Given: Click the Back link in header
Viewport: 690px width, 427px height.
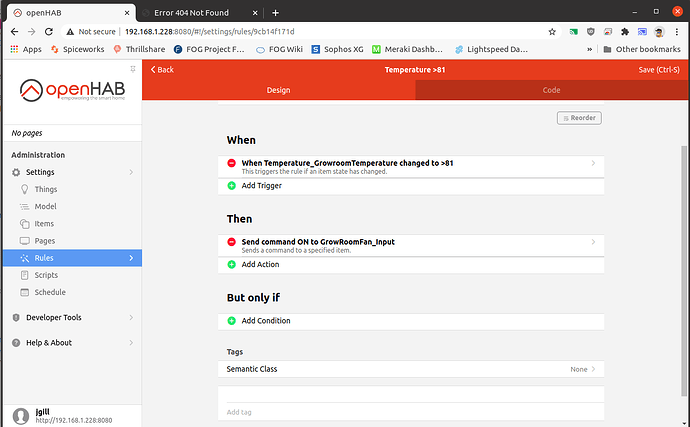Looking at the screenshot, I should 162,69.
